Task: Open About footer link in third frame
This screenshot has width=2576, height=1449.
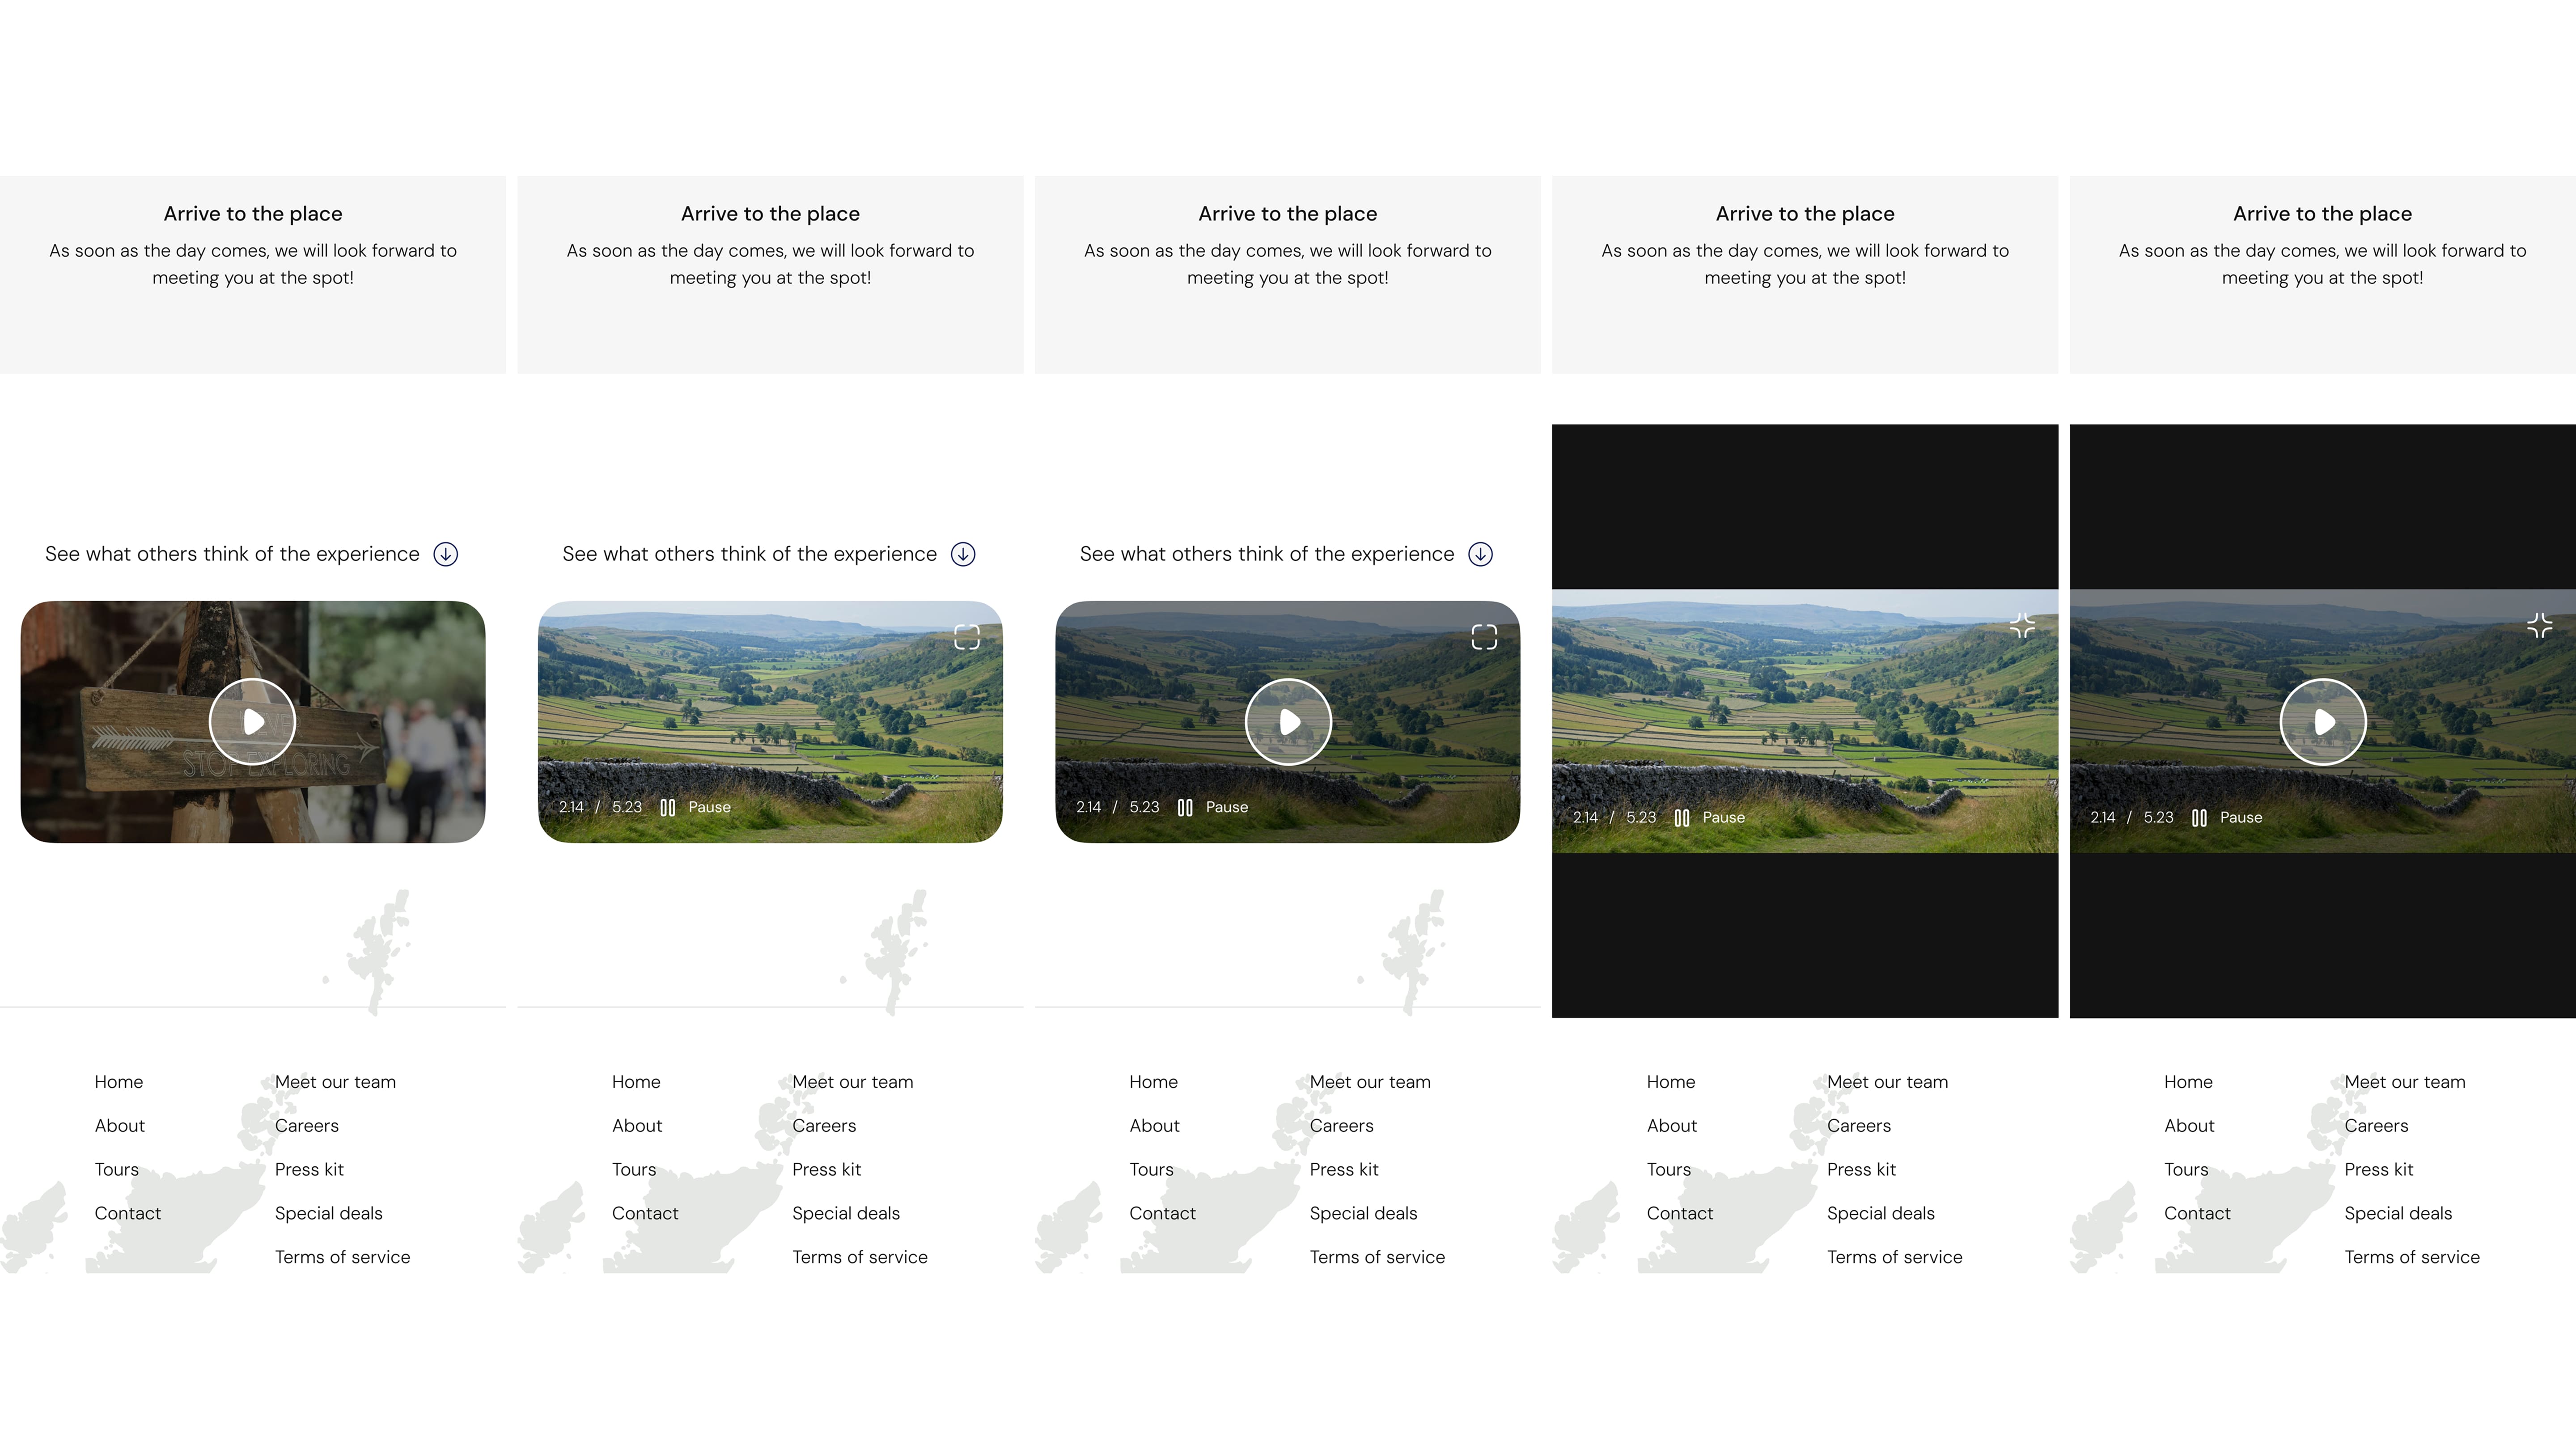Action: [x=1155, y=1125]
